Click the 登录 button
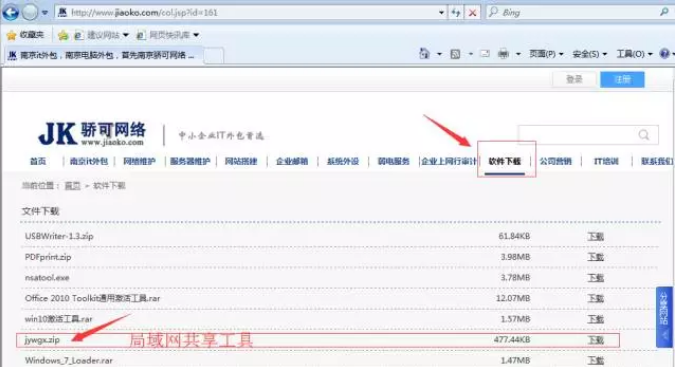The width and height of the screenshot is (675, 367). 574,79
